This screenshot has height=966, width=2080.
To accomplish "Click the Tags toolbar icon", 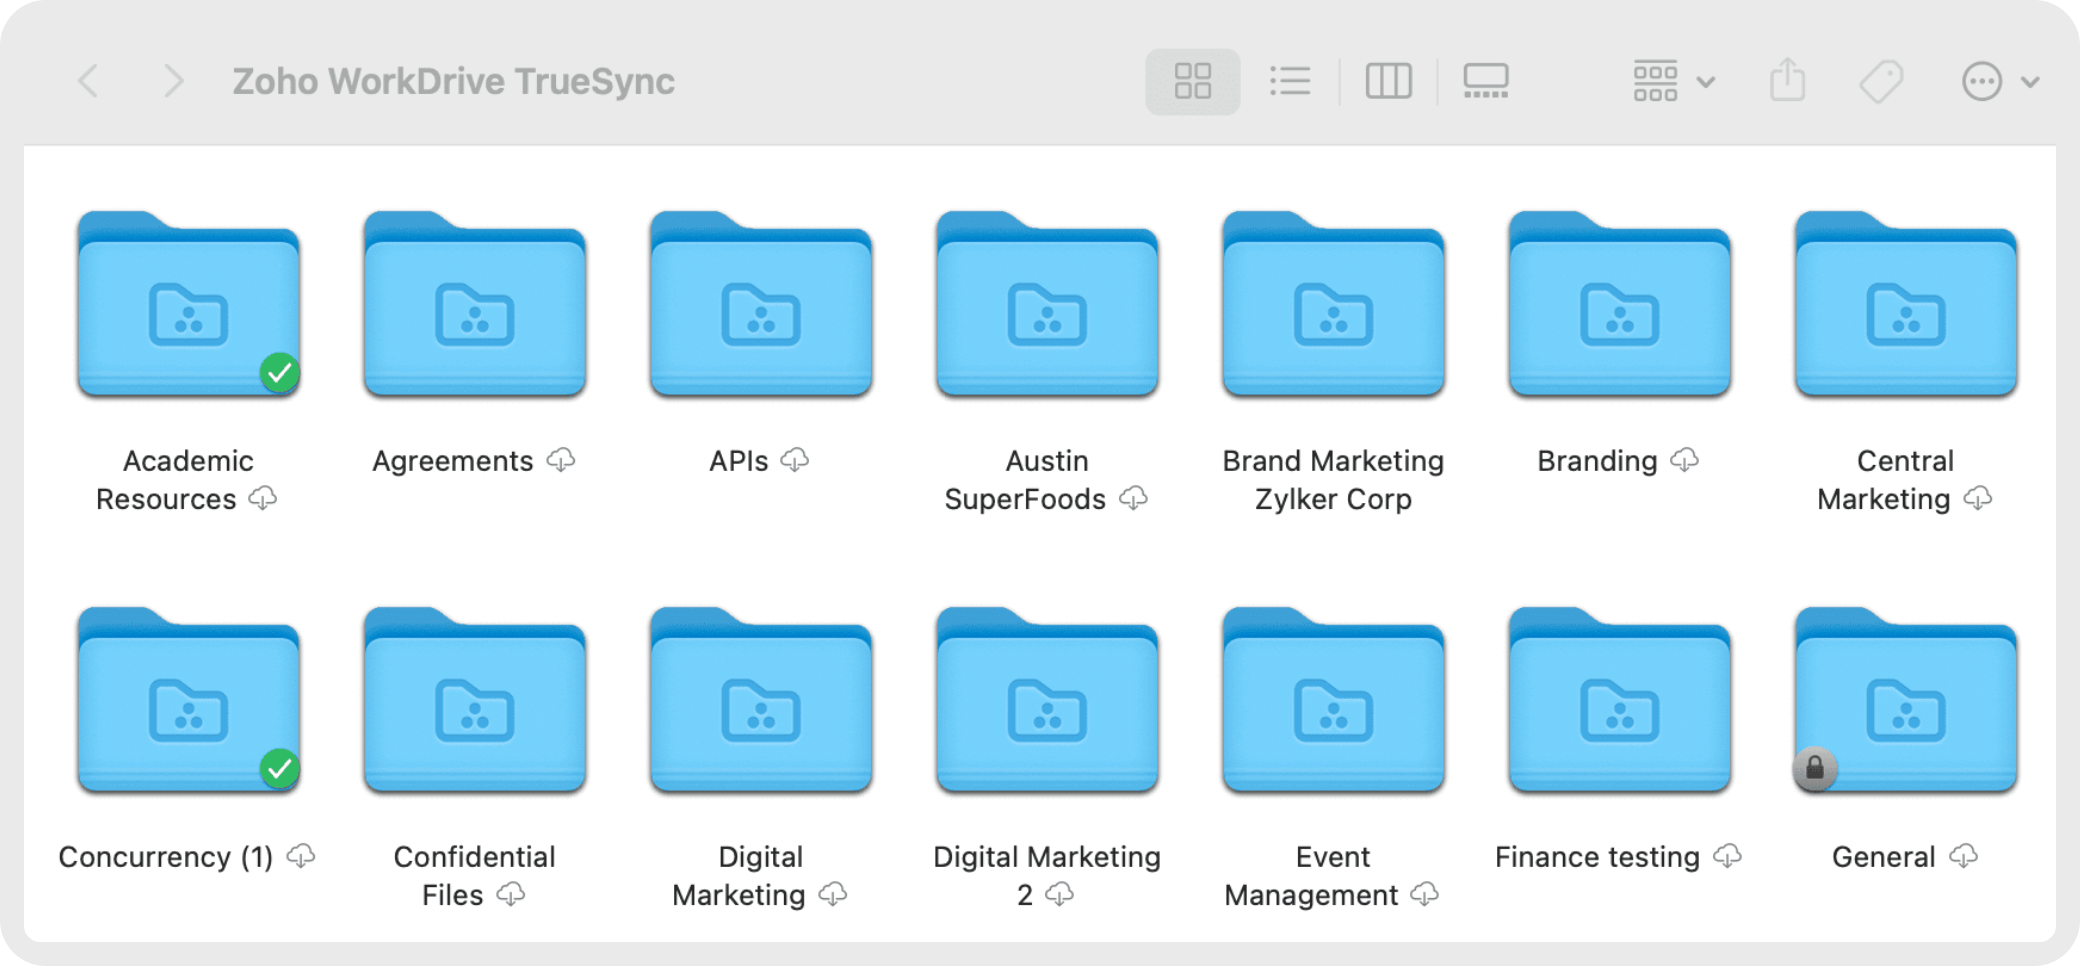I will click(1881, 81).
